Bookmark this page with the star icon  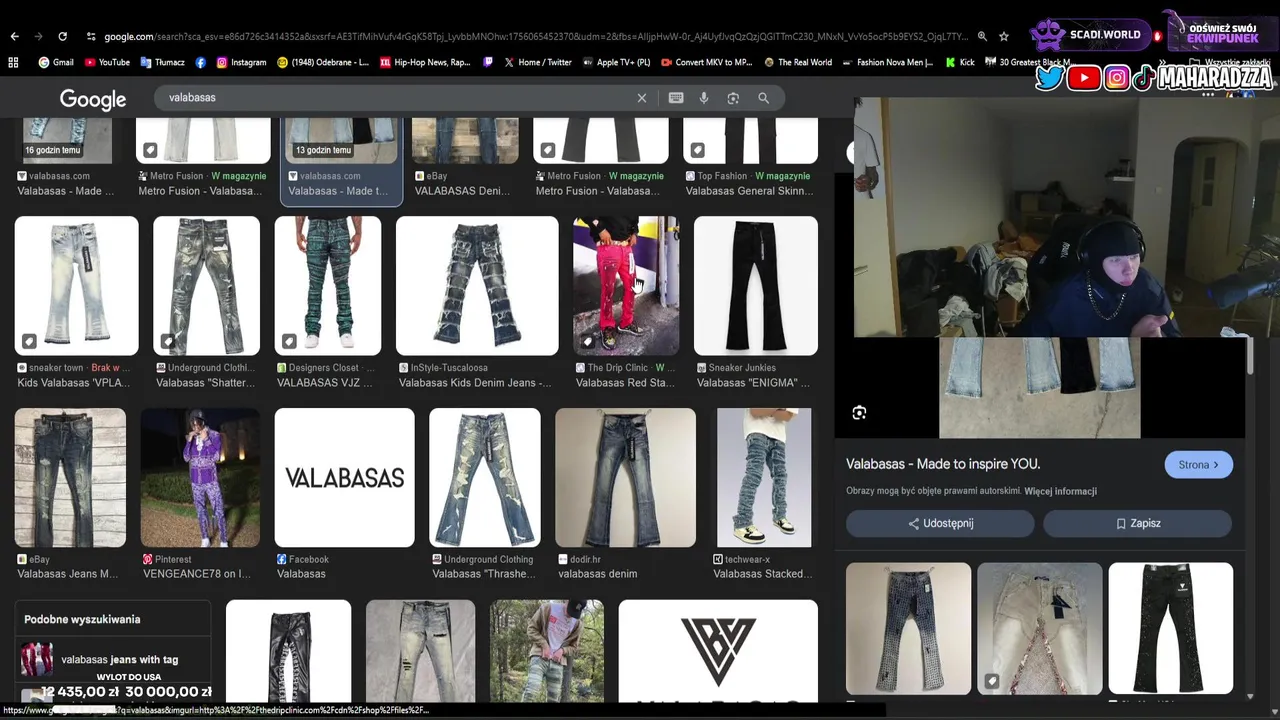(1004, 36)
